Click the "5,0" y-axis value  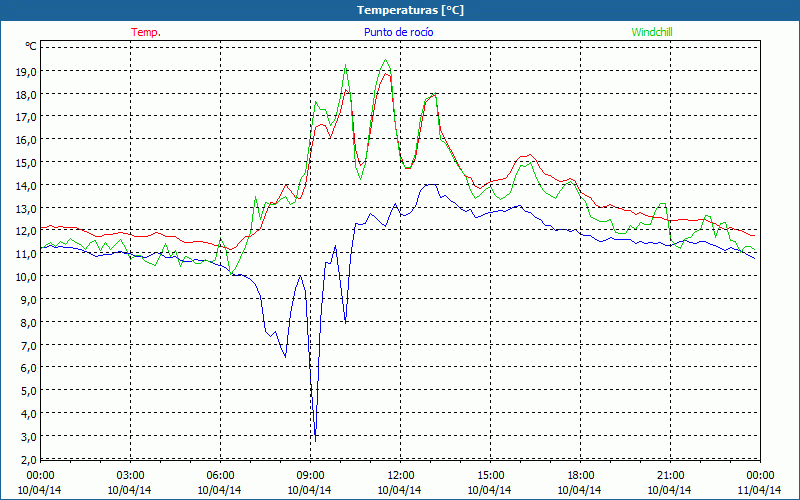coord(29,391)
